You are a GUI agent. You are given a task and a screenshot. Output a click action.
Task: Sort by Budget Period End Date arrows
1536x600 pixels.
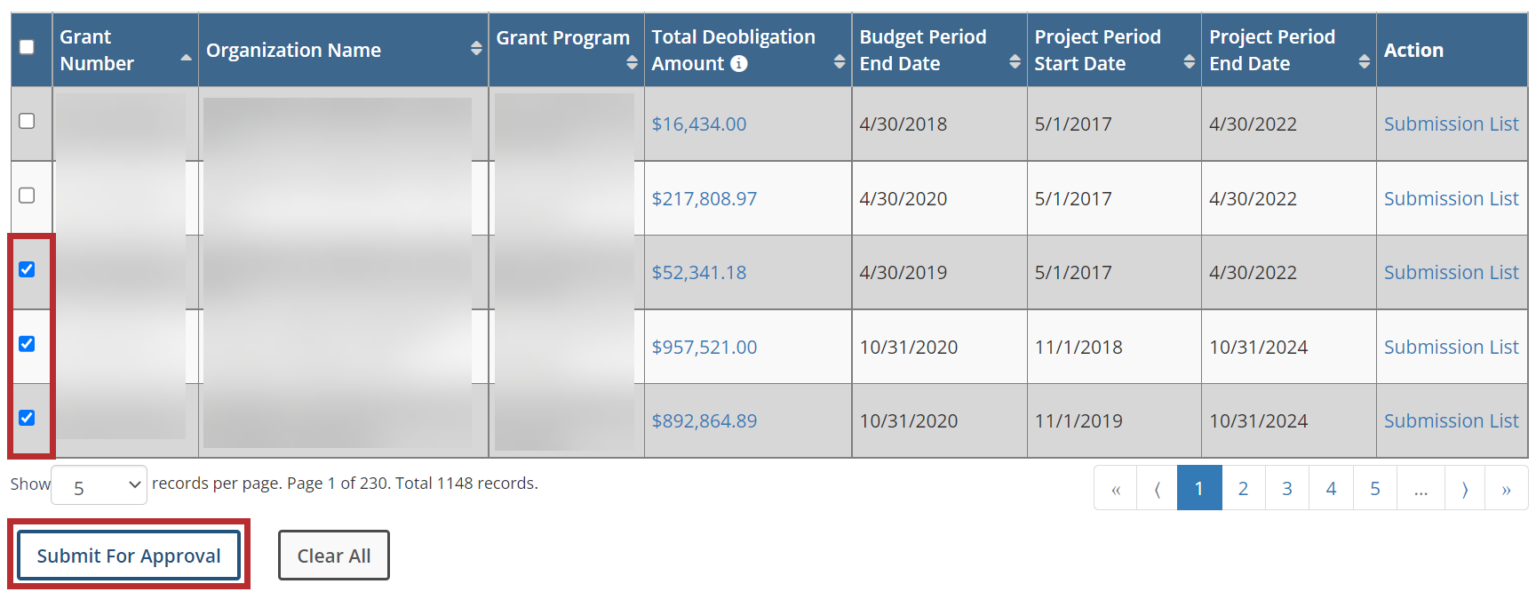(x=1015, y=62)
